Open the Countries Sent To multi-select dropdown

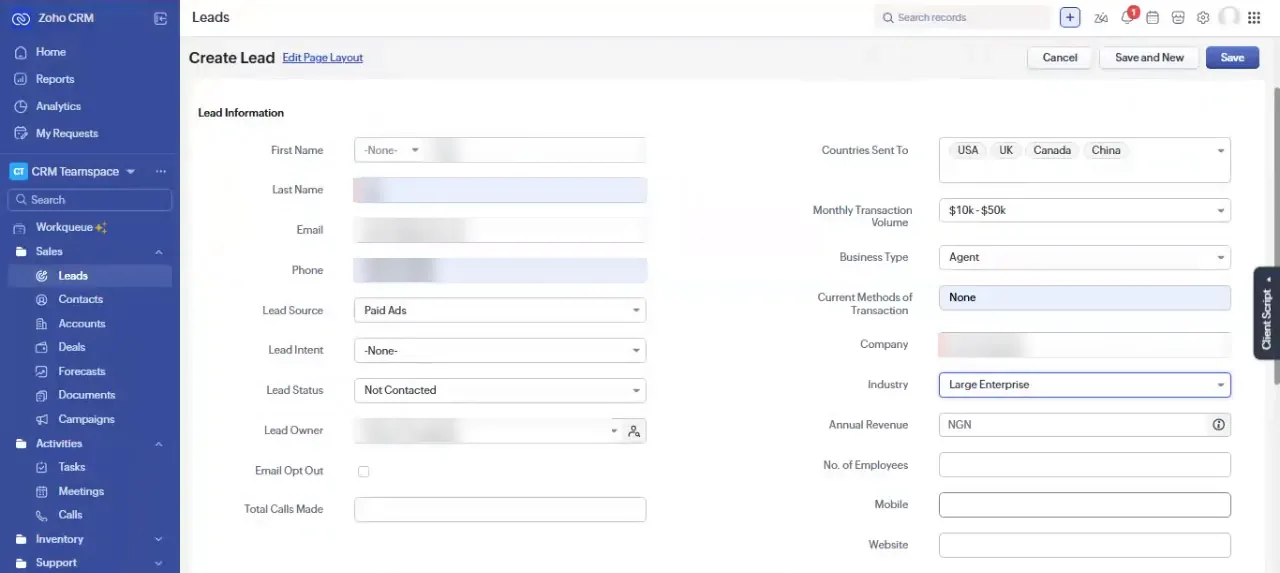click(1085, 160)
